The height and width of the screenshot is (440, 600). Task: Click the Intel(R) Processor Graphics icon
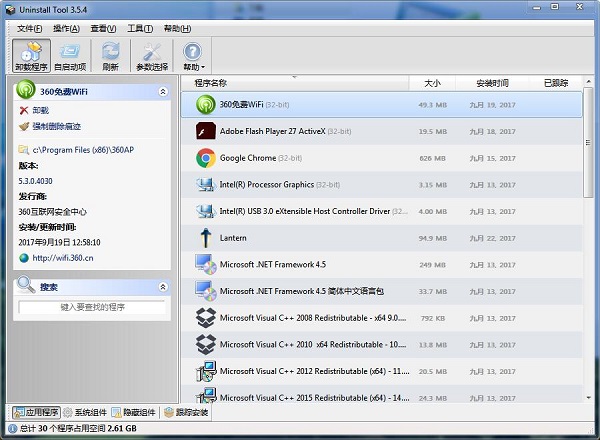tap(206, 185)
